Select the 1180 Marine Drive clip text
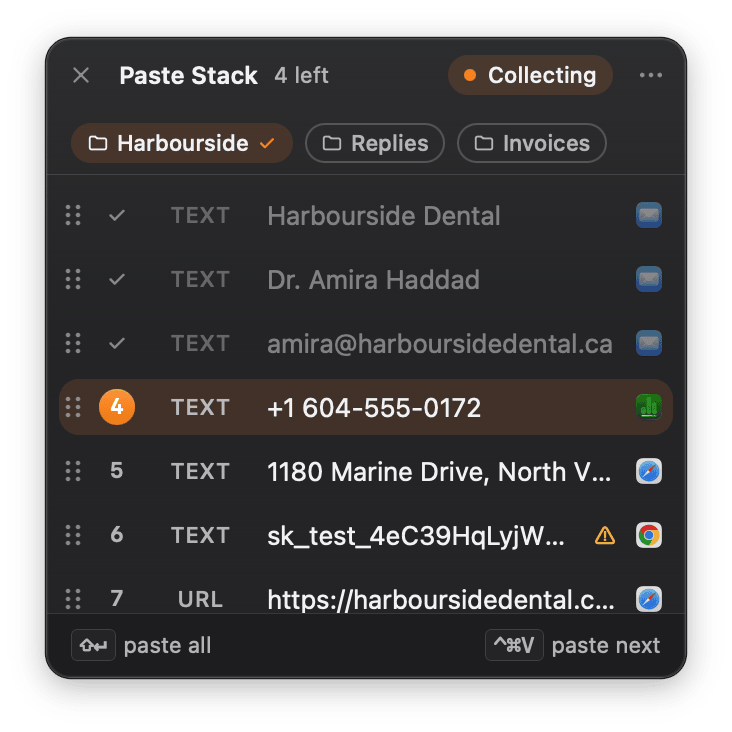 coord(439,472)
